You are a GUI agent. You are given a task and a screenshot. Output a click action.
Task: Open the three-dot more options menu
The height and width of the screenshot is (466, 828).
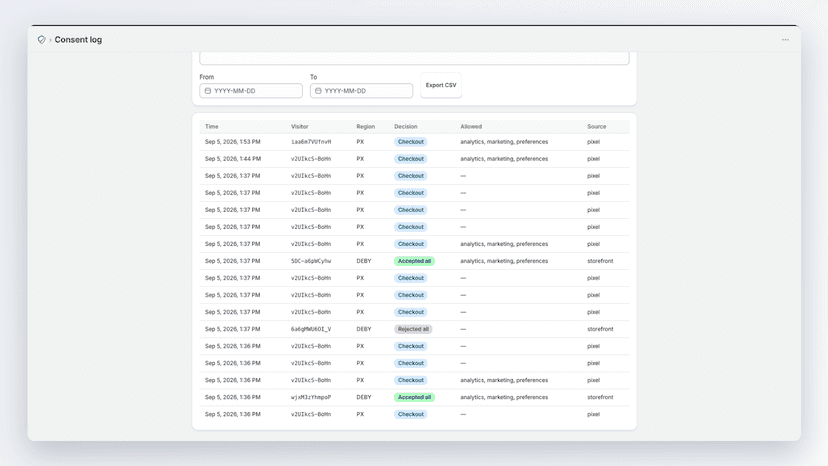coord(785,40)
